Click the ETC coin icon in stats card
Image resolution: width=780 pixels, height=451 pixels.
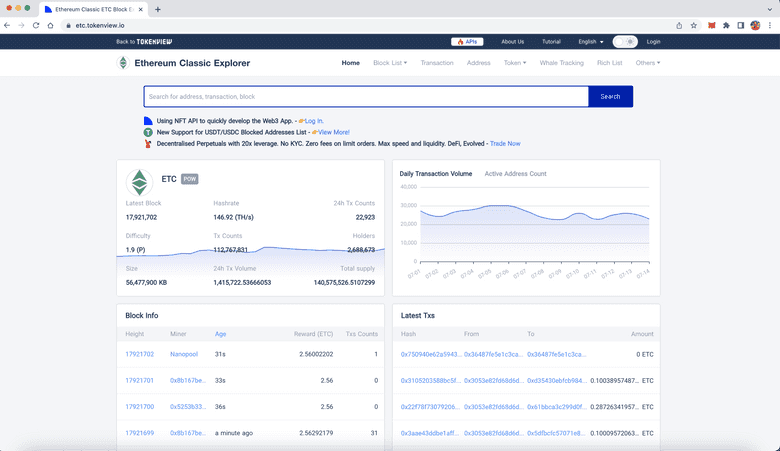[x=137, y=182]
